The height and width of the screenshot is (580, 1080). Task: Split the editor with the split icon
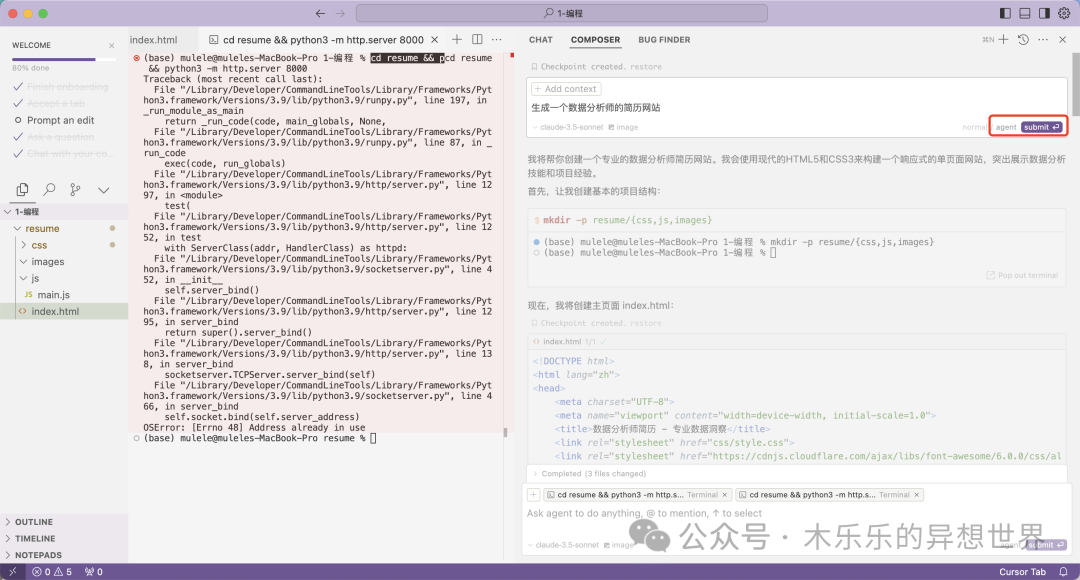477,39
